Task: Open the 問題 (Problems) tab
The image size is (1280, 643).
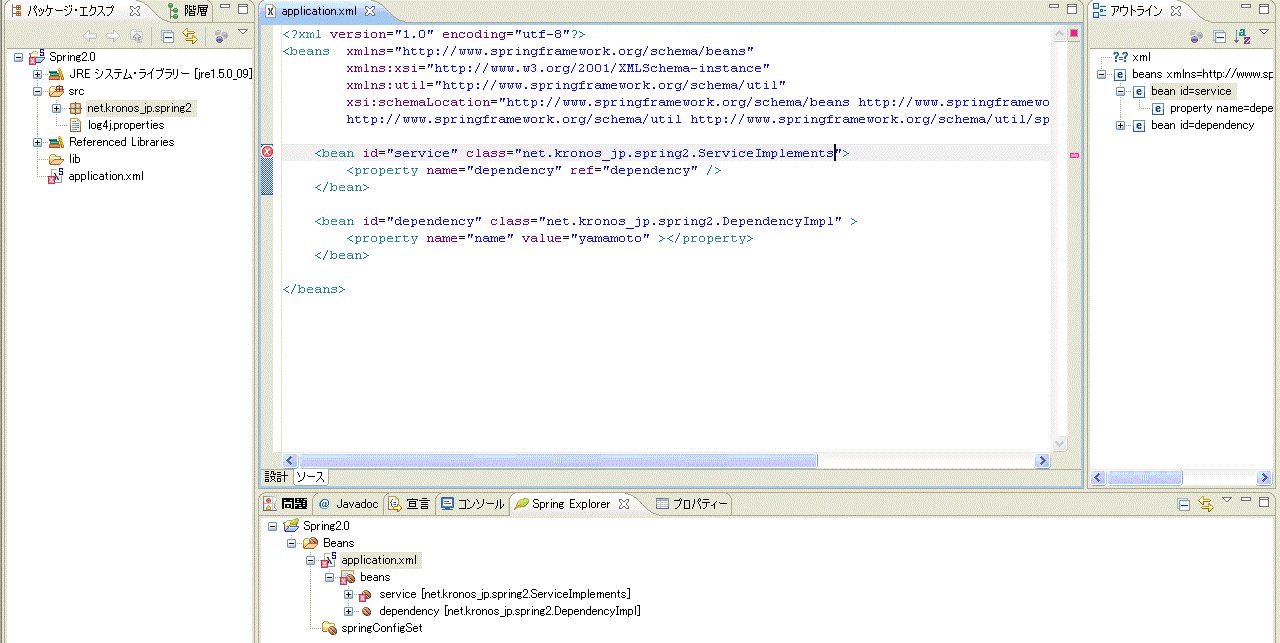Action: [x=285, y=504]
